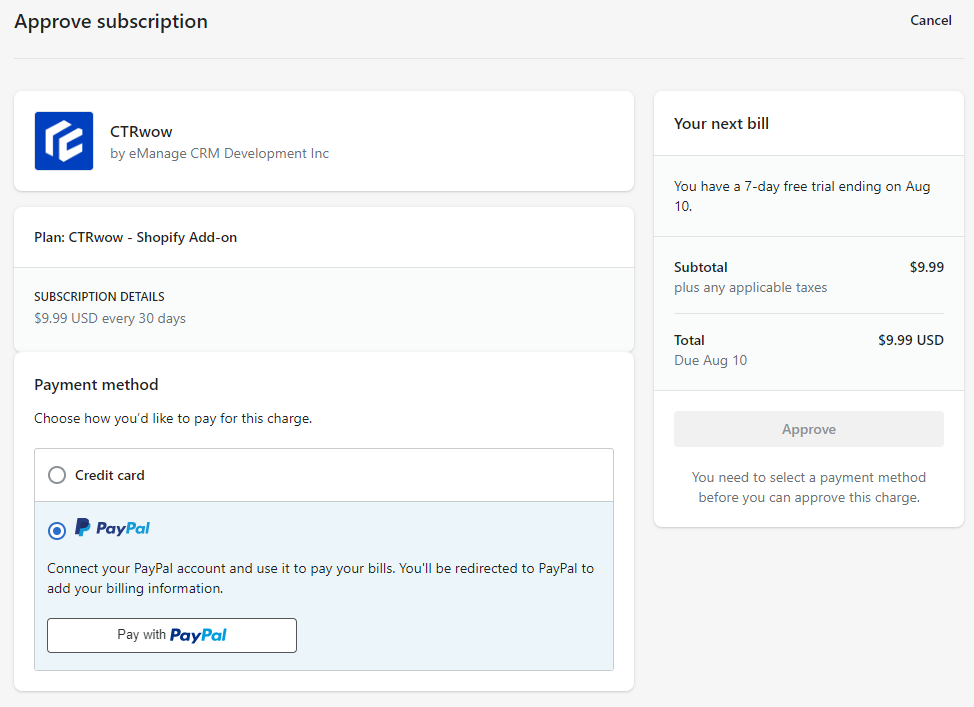
Task: Click the 'Choose how you'd like to pay' text
Action: (173, 419)
